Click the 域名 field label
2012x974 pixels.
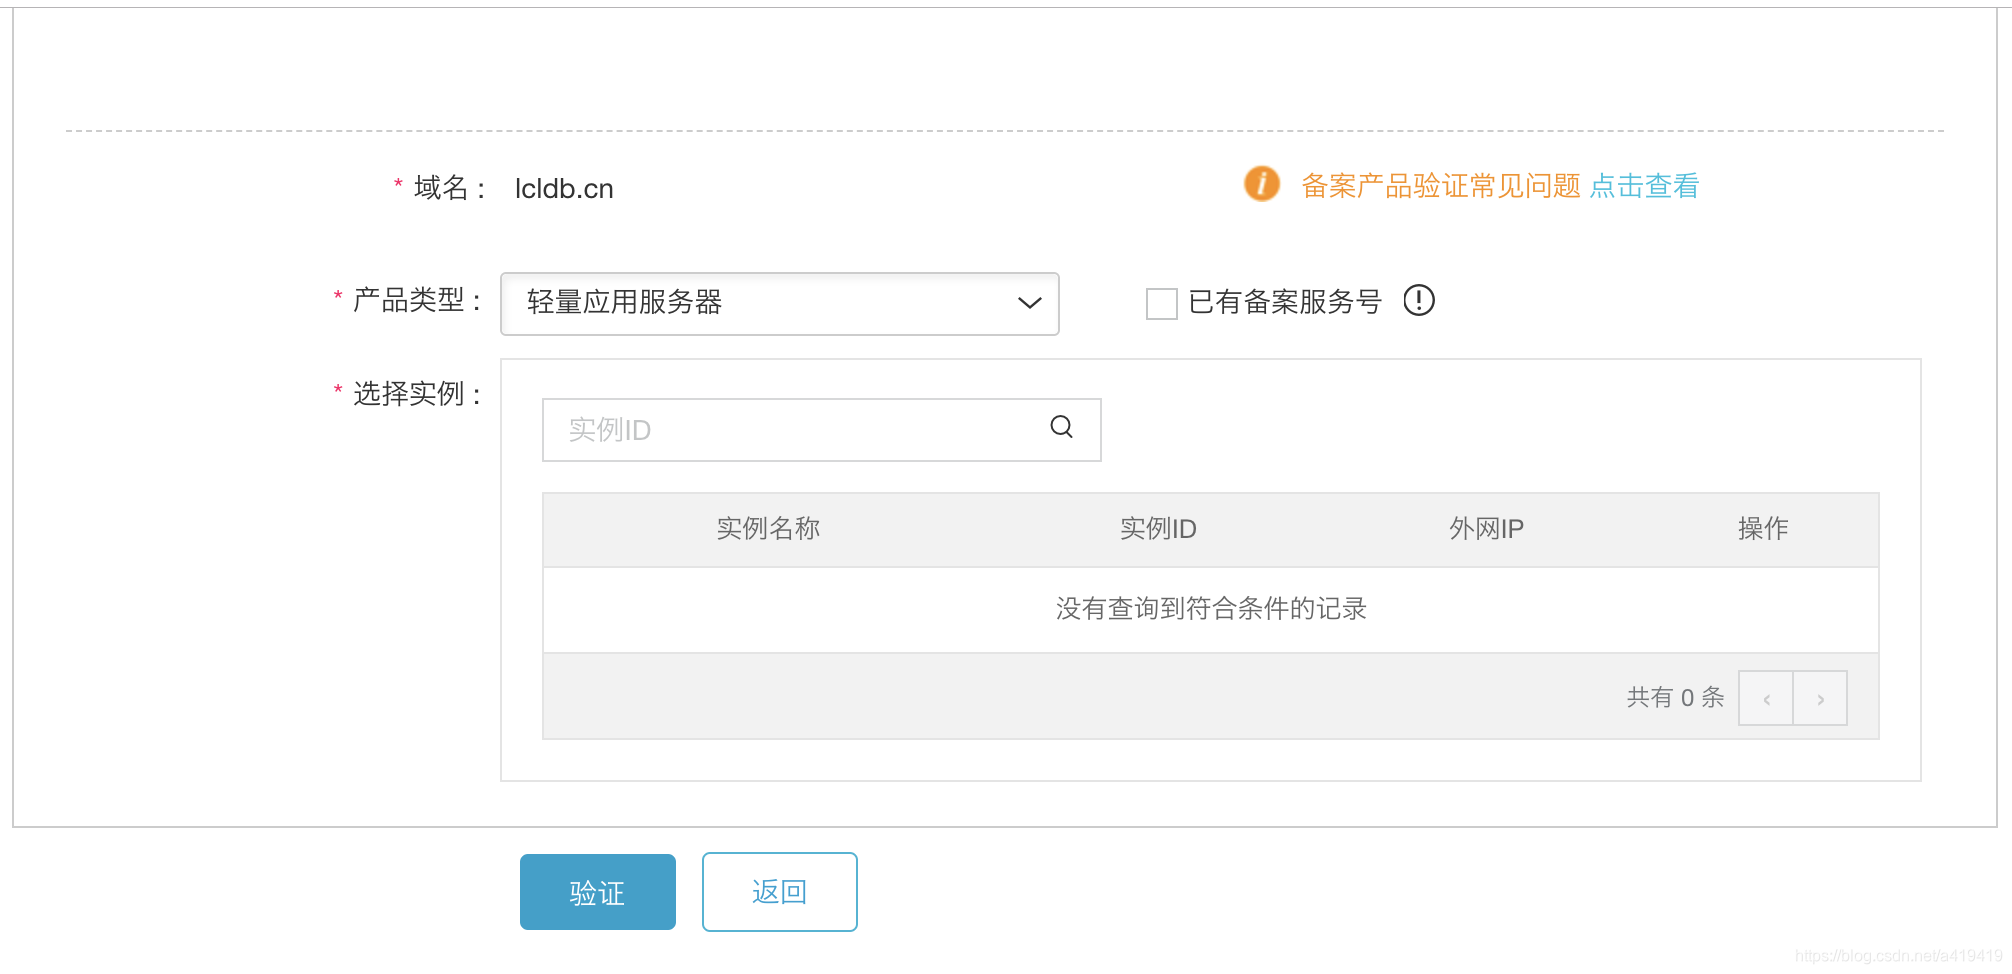click(449, 187)
